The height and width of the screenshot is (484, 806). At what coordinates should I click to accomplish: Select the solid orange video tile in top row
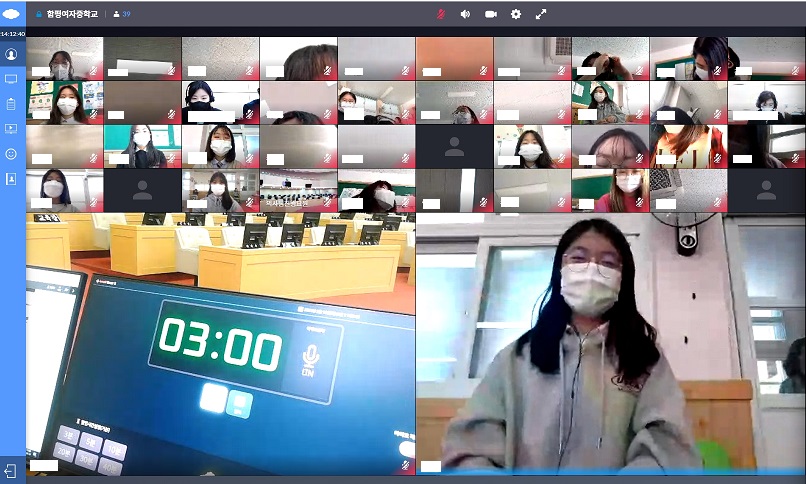(x=454, y=58)
